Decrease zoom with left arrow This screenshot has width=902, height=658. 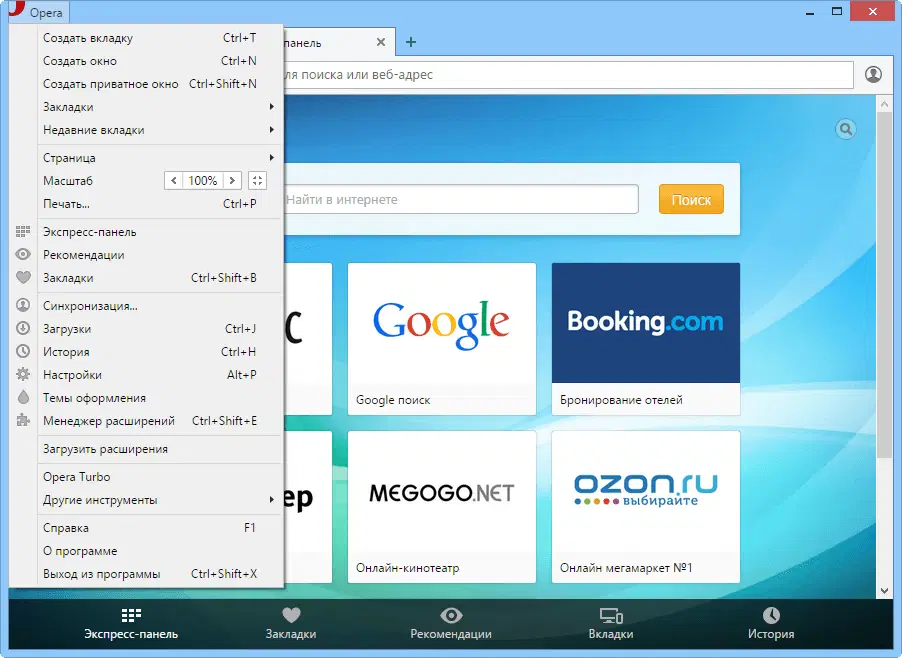(x=174, y=181)
